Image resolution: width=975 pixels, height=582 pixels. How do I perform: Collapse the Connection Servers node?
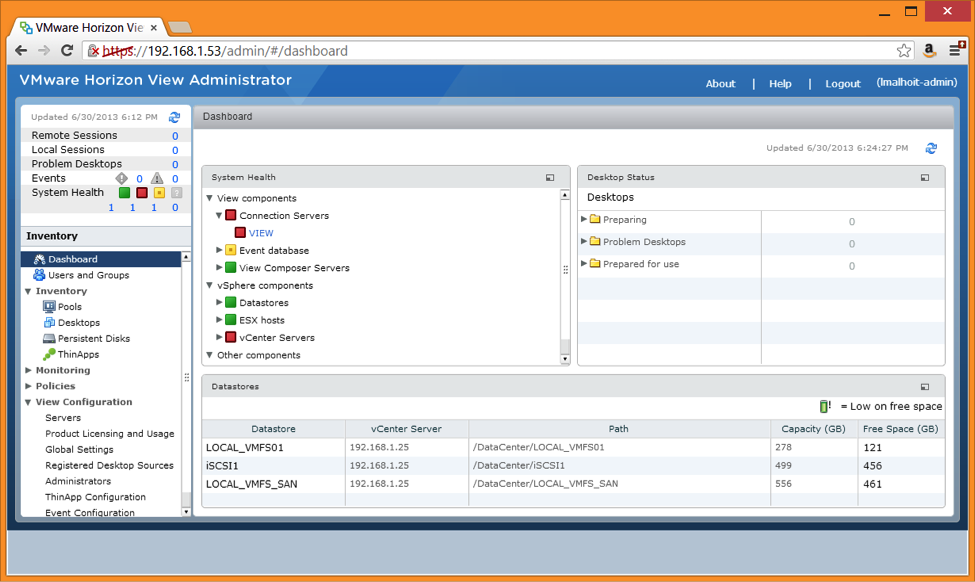pyautogui.click(x=219, y=216)
